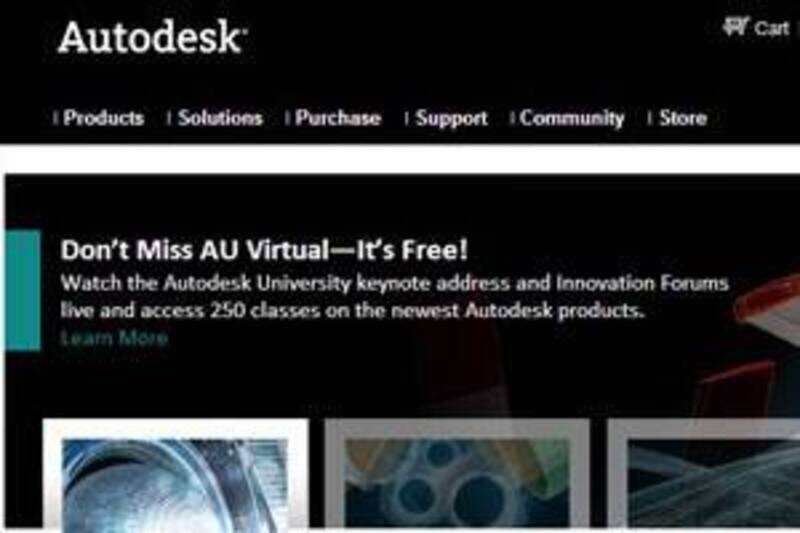Image resolution: width=800 pixels, height=533 pixels.
Task: Click the Cart text link
Action: coord(772,28)
